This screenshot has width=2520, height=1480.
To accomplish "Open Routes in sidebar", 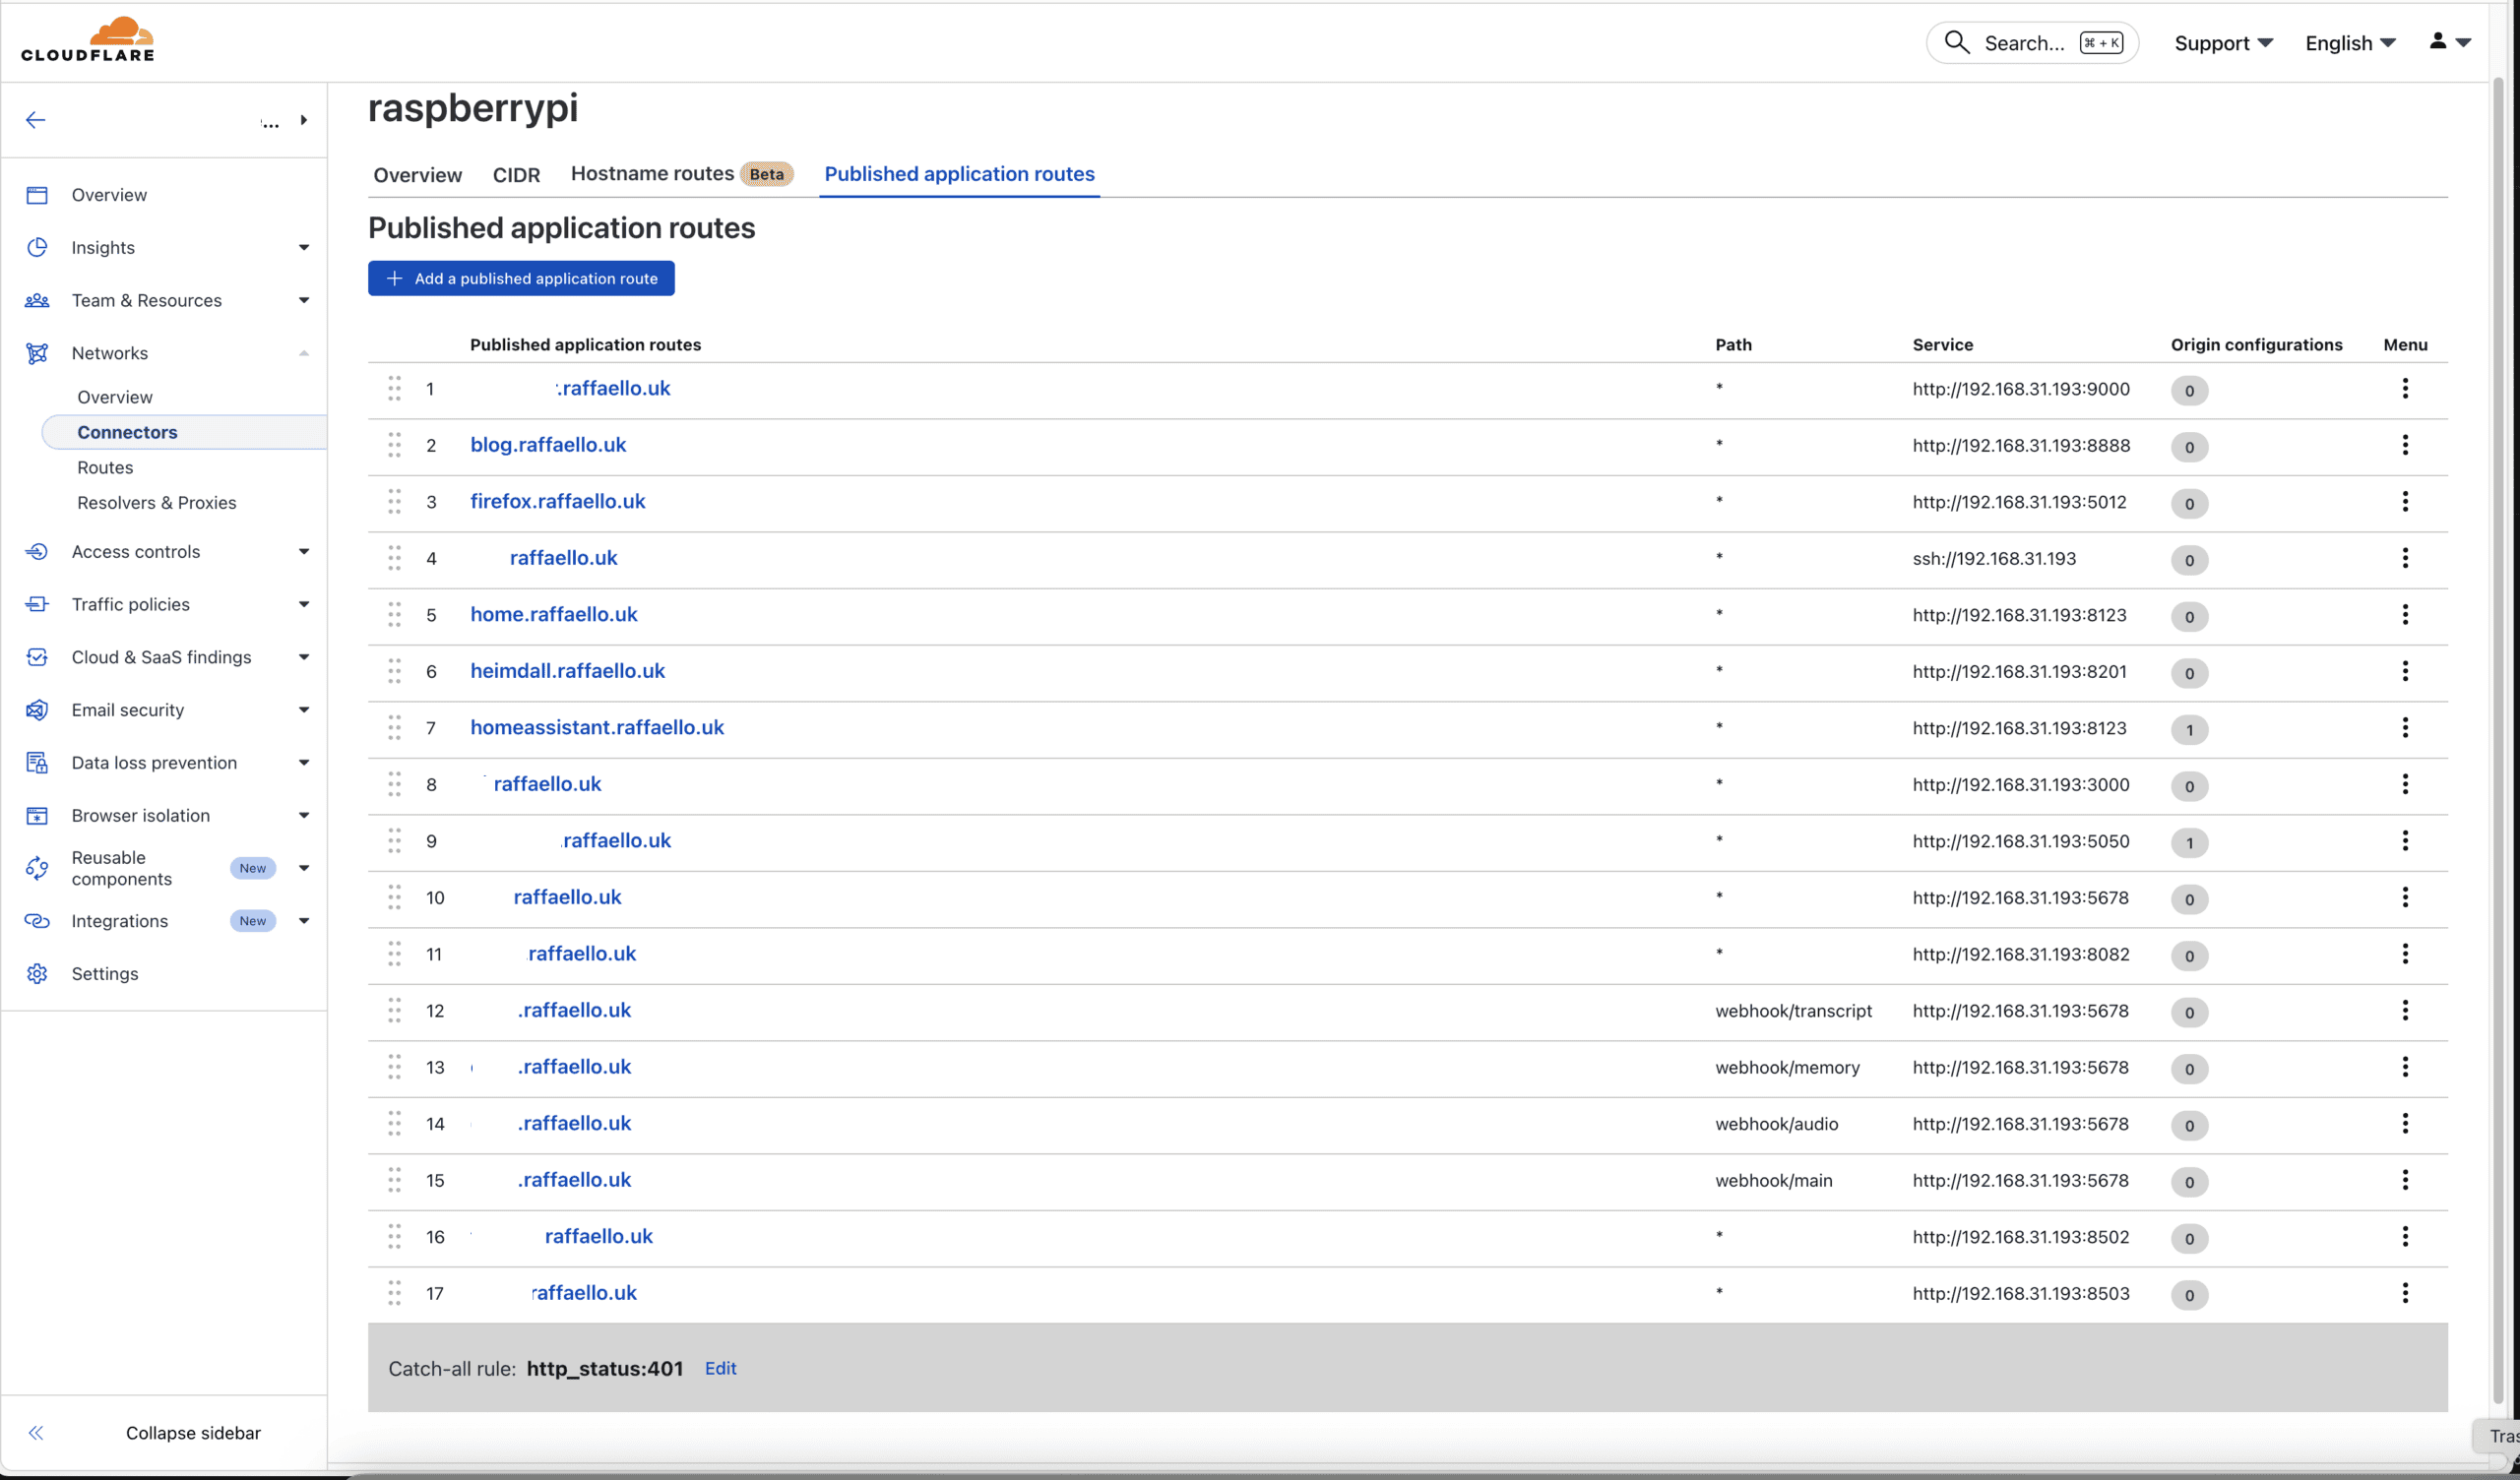I will (x=105, y=467).
